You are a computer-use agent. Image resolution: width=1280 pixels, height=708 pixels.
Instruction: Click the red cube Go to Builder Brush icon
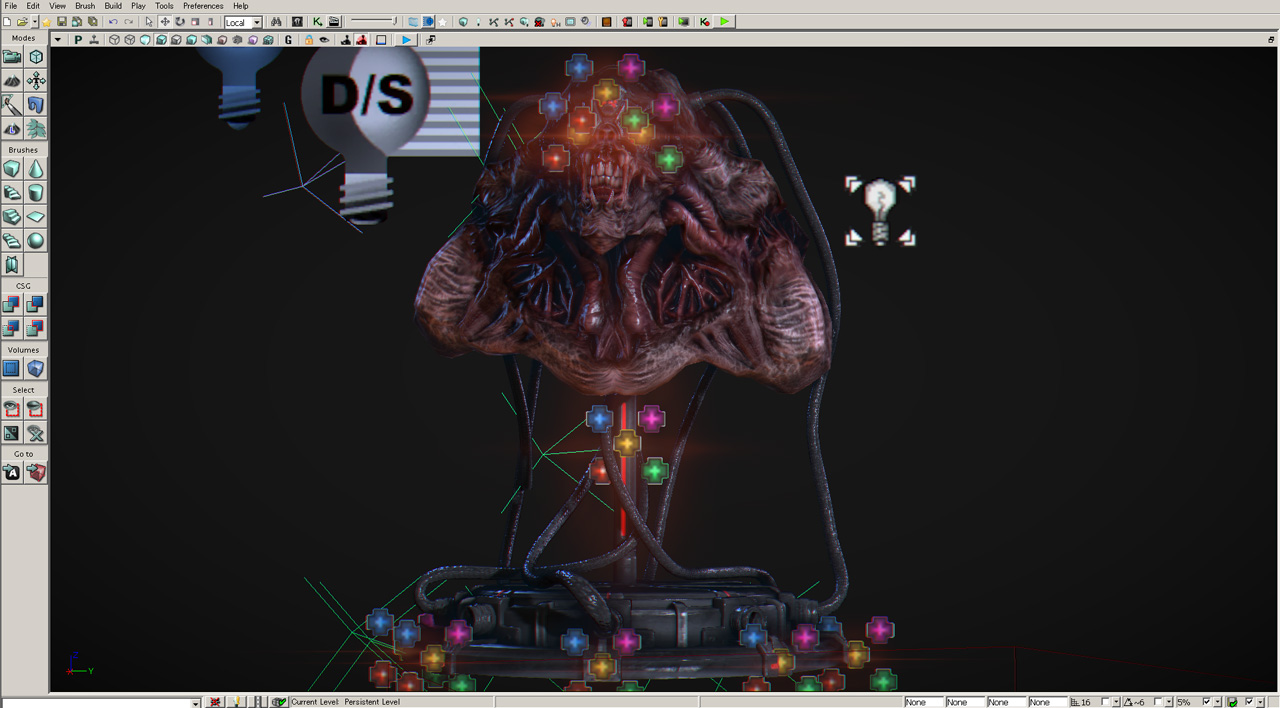point(36,473)
